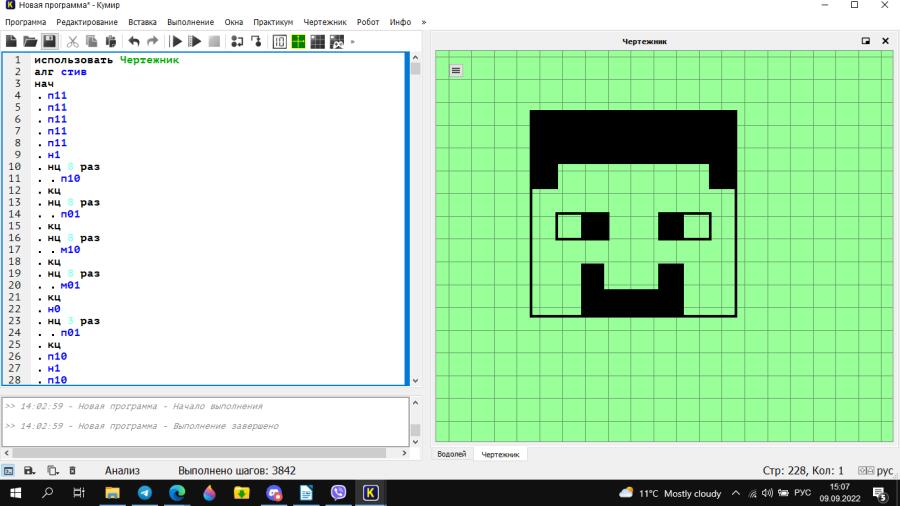Click the Robot field grid icon in the toolbar
The width and height of the screenshot is (900, 506).
(x=317, y=41)
